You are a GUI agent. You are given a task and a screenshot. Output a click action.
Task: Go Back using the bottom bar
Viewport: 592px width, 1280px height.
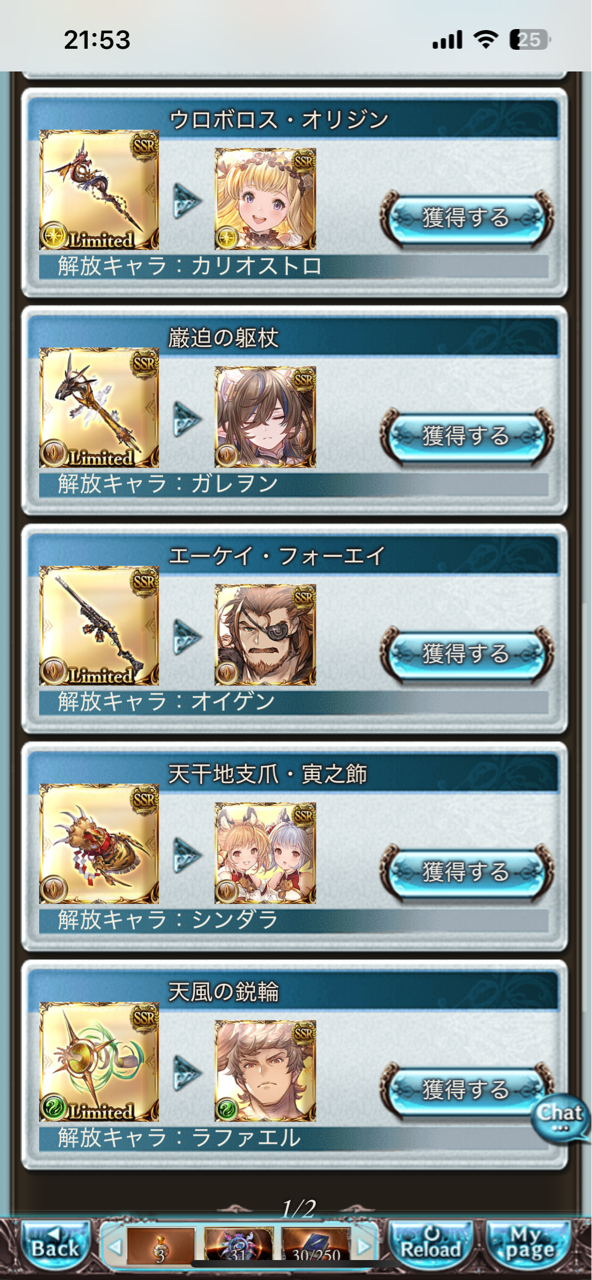tap(52, 1245)
